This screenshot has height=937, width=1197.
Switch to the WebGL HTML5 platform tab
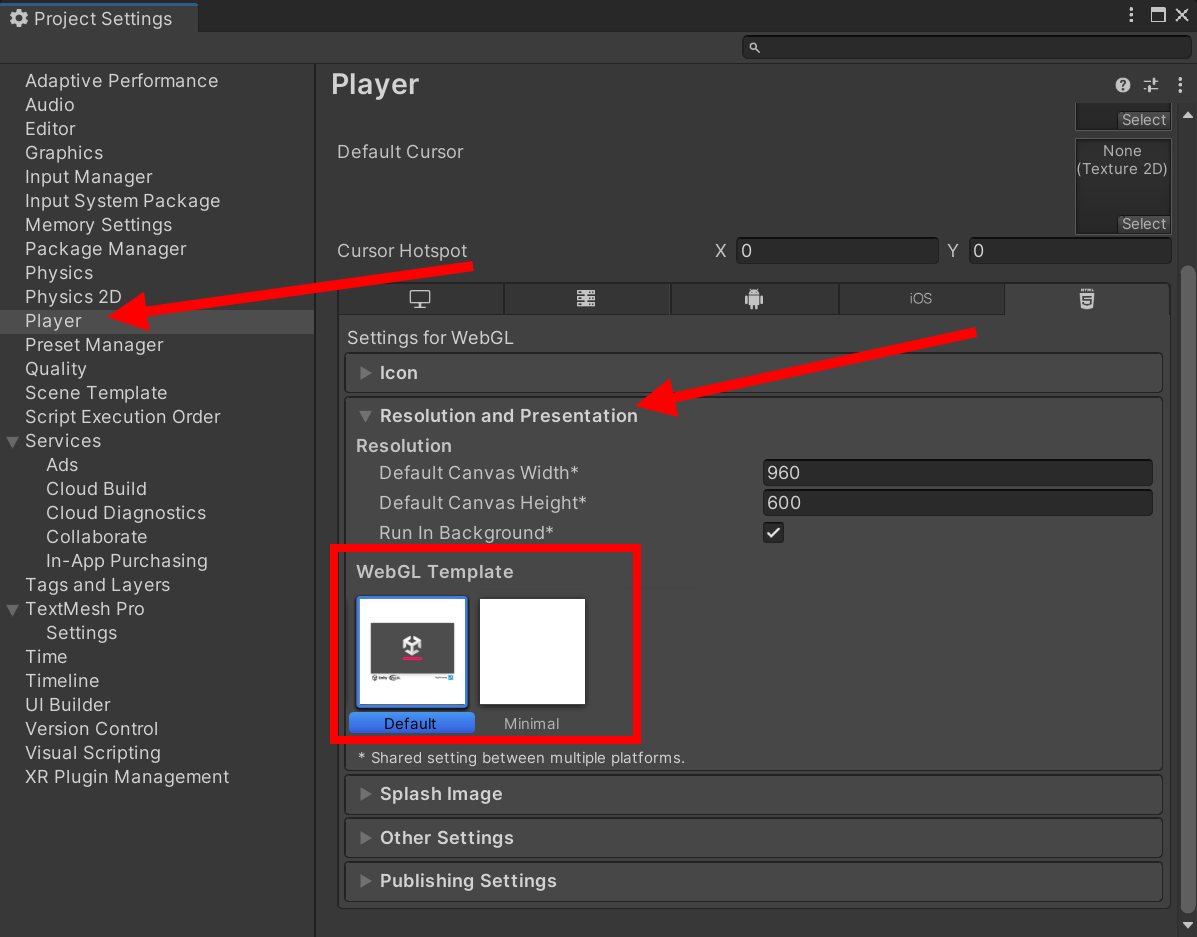[x=1087, y=299]
